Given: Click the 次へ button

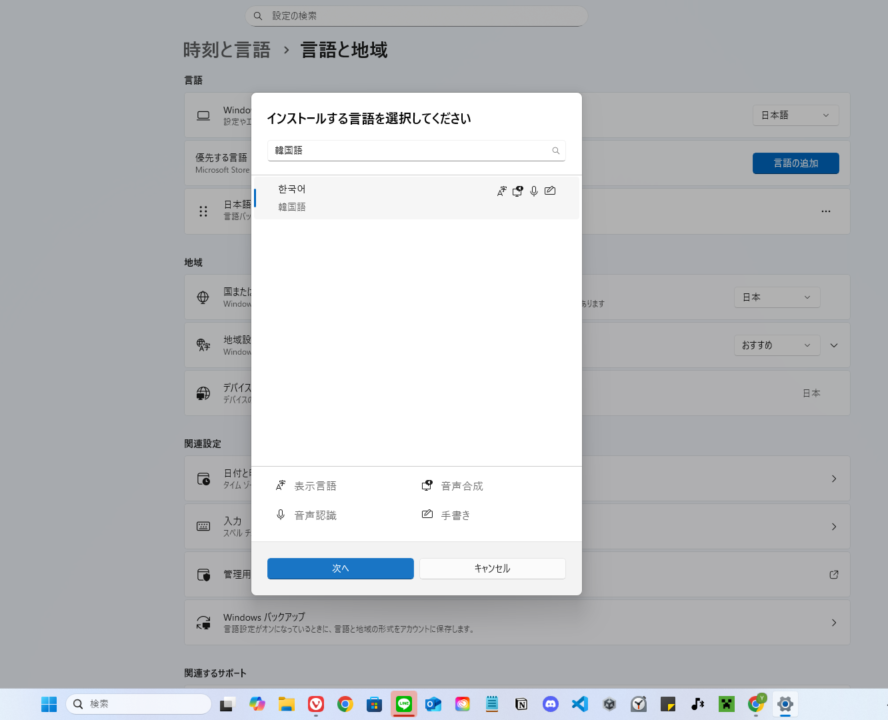Looking at the screenshot, I should coord(340,568).
